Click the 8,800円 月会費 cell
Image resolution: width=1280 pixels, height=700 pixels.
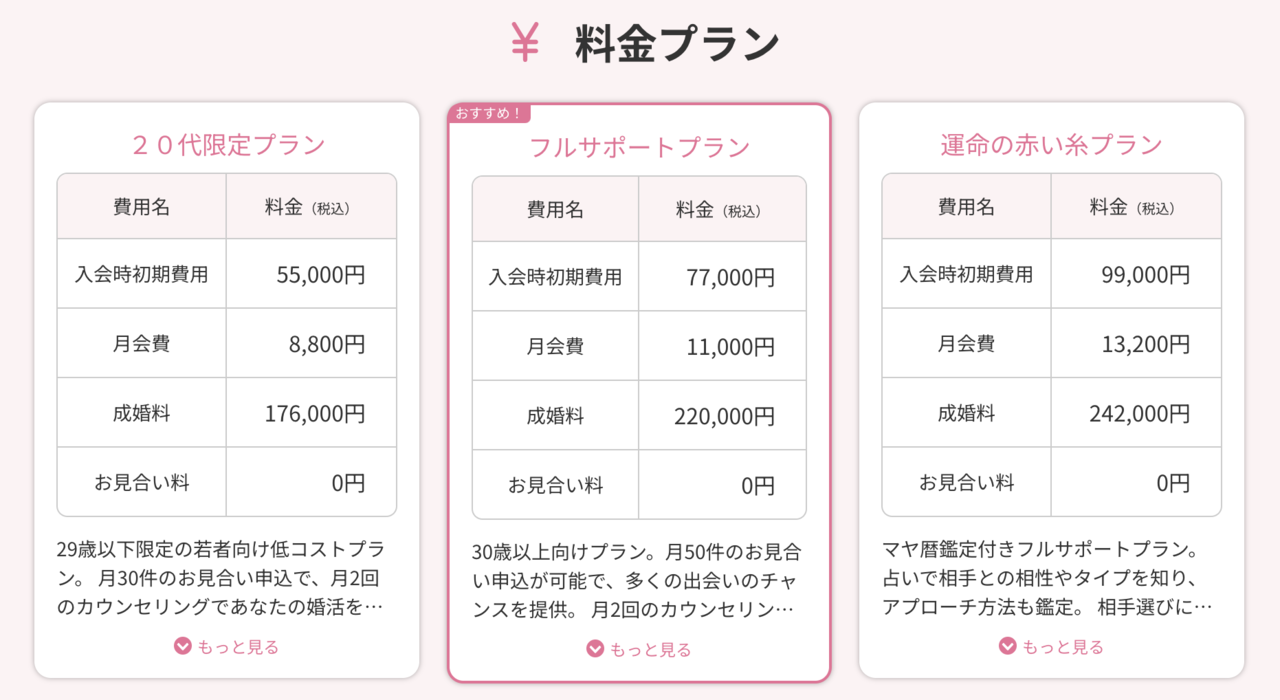[x=311, y=344]
